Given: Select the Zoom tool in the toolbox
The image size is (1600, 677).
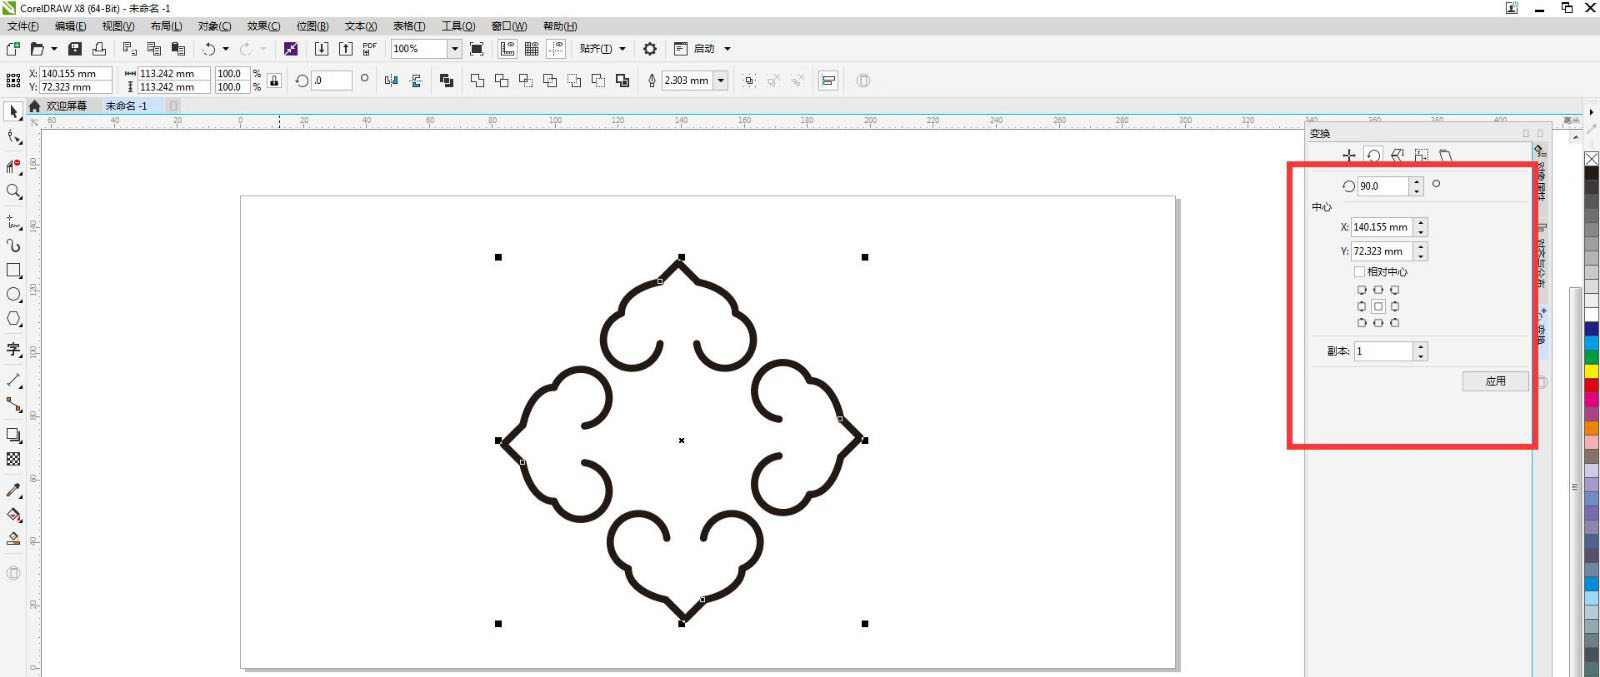Looking at the screenshot, I should 14,191.
